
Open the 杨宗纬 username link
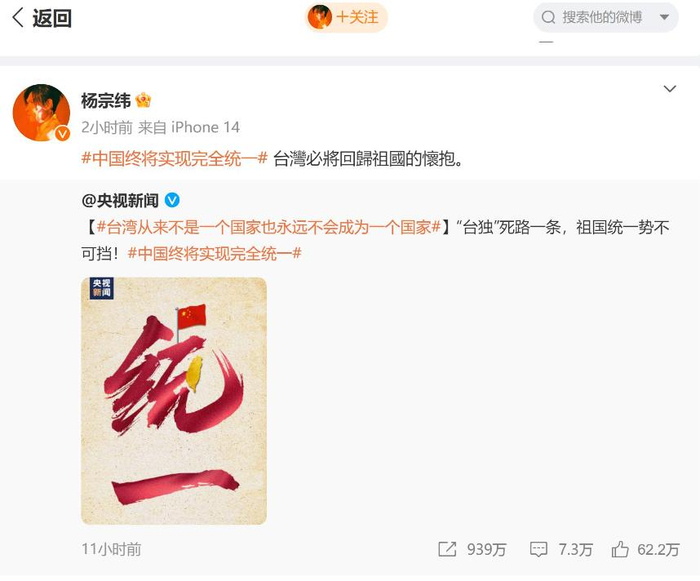(106, 100)
